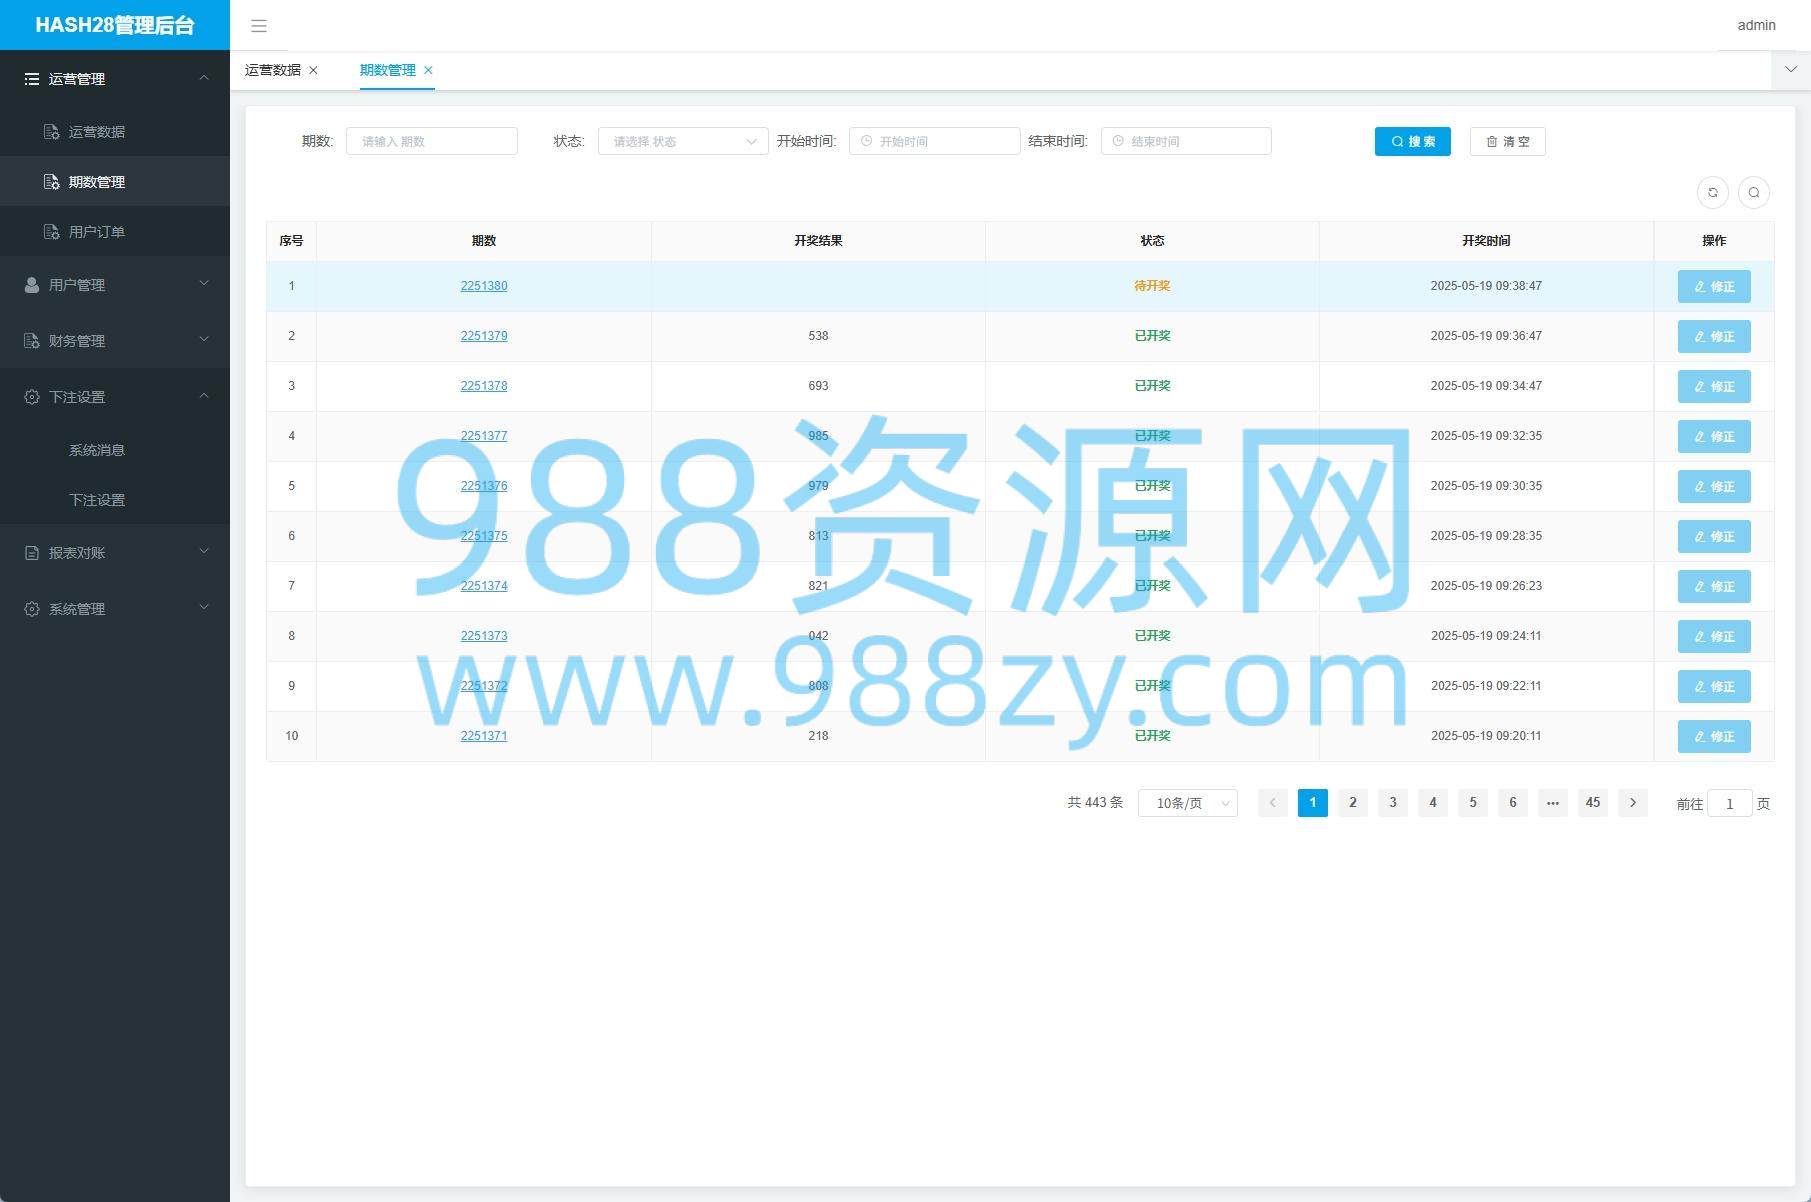Click the 清空 clear button
The height and width of the screenshot is (1202, 1811).
tap(1507, 142)
